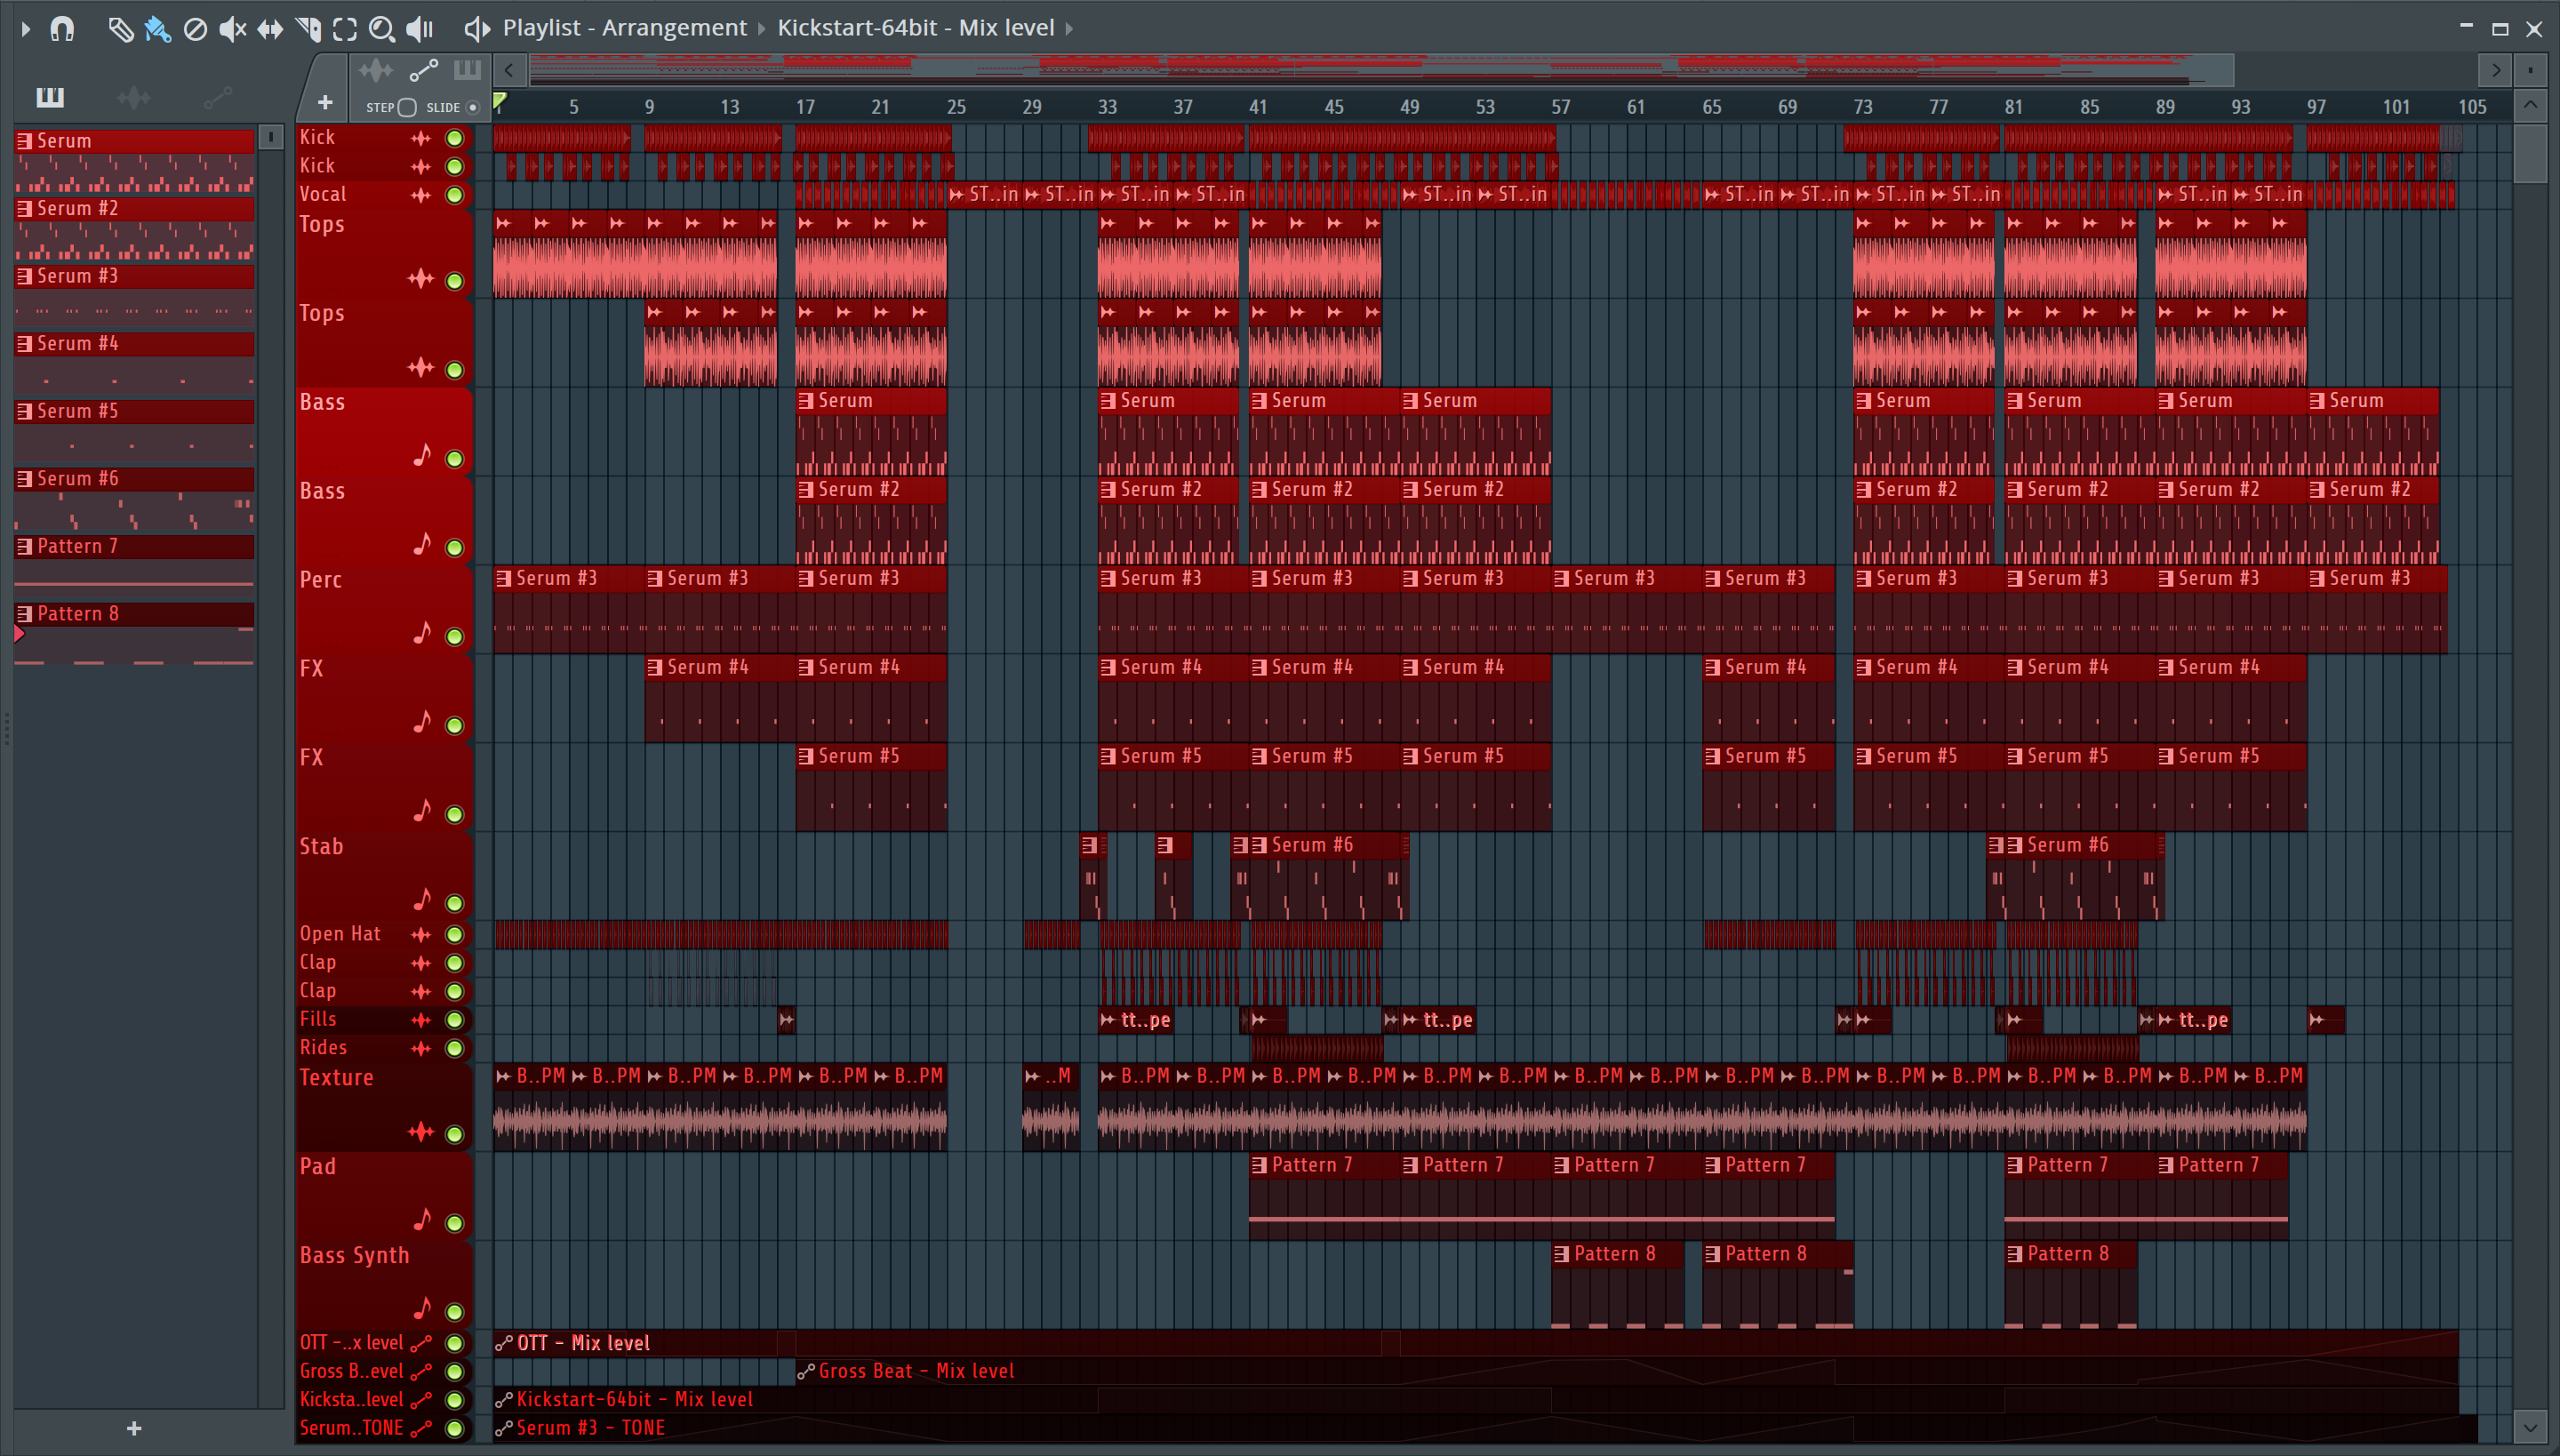Click the green playhead start marker
The image size is (2560, 1456).
pos(500,101)
